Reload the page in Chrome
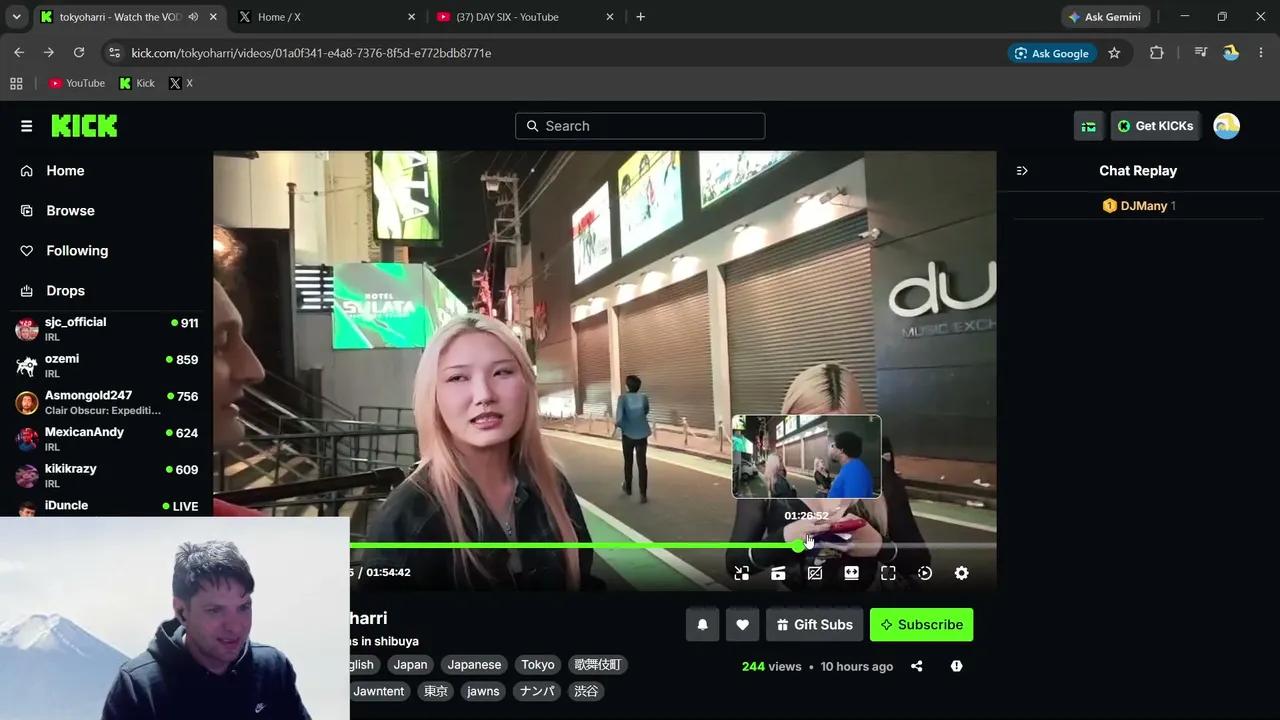Image resolution: width=1280 pixels, height=720 pixels. point(79,53)
